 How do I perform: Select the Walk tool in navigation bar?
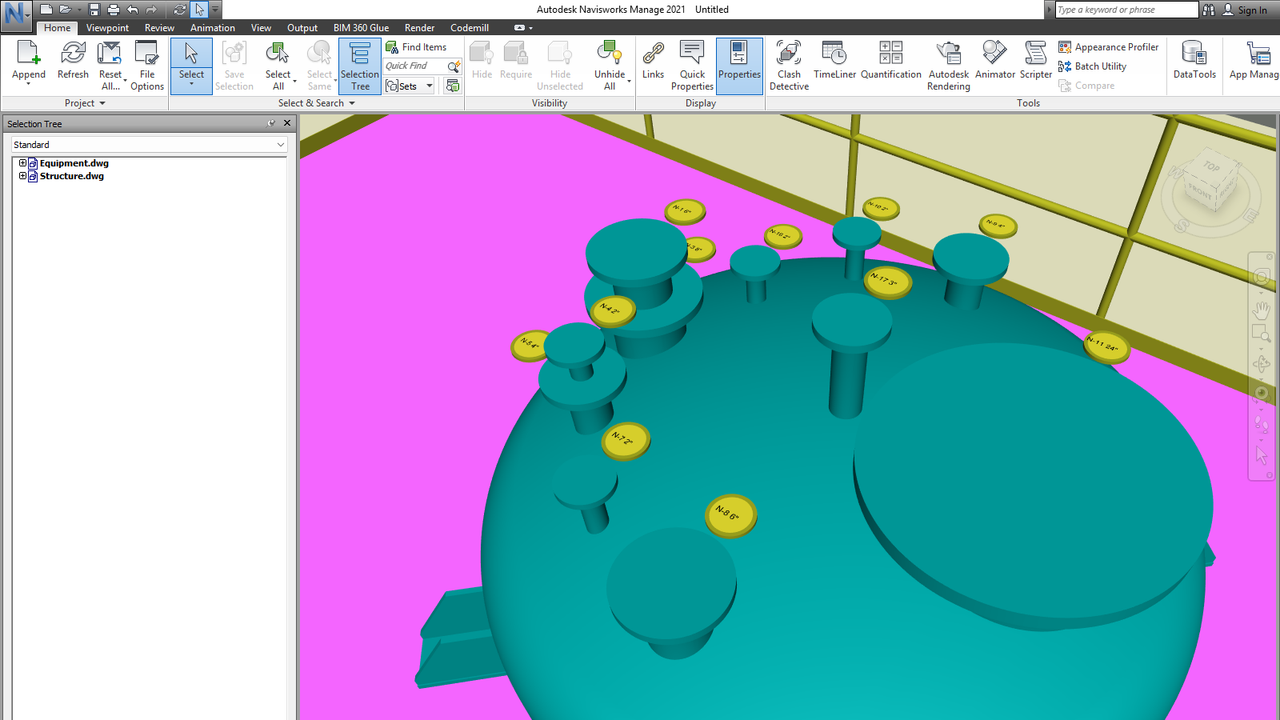coord(1262,423)
